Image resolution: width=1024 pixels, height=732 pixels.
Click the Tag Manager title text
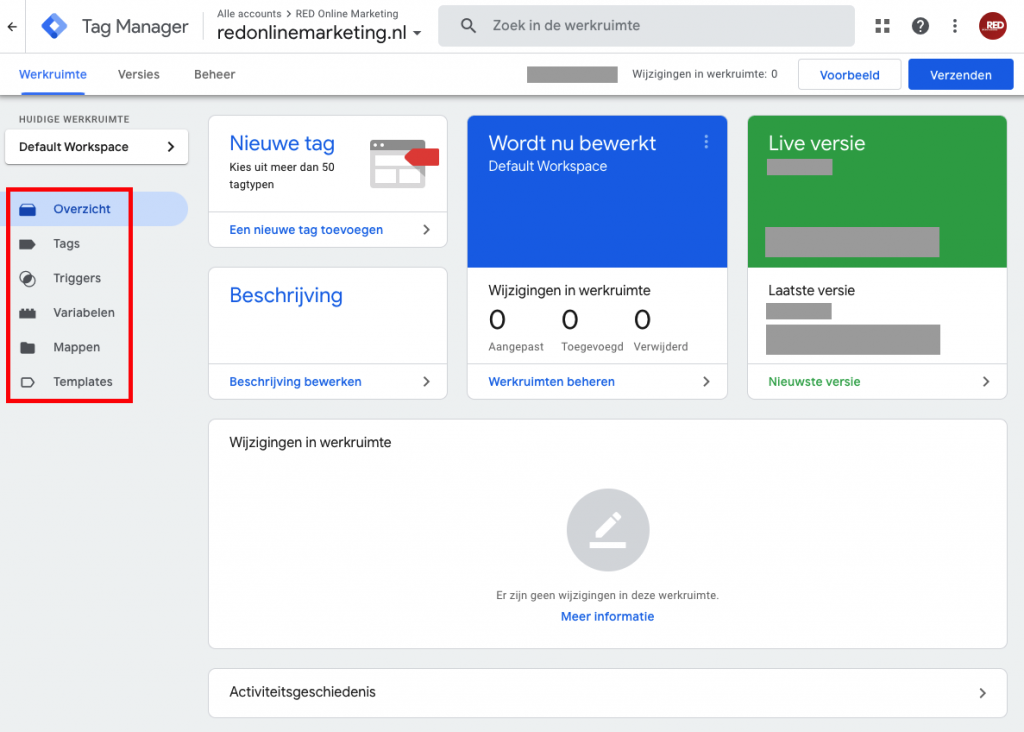pyautogui.click(x=135, y=27)
